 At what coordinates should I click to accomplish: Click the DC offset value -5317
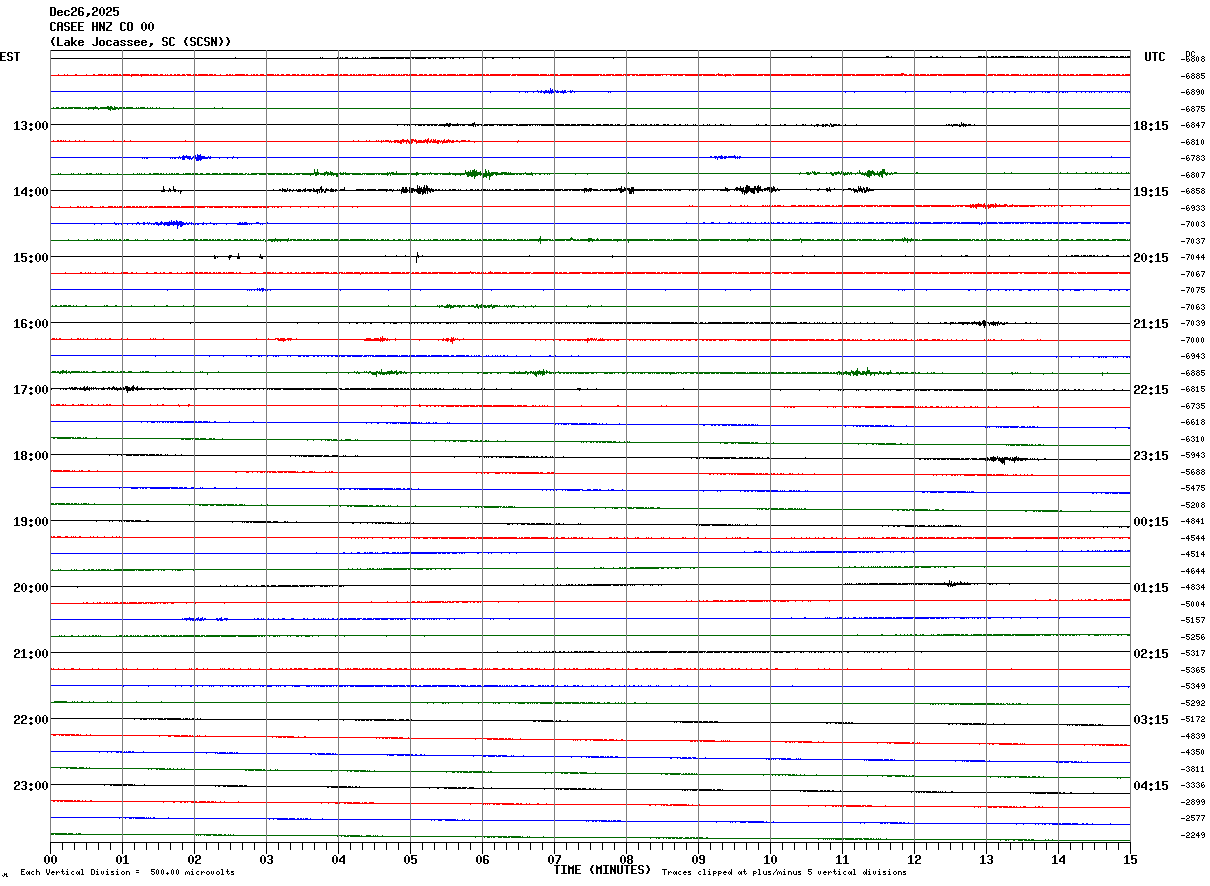point(1193,654)
